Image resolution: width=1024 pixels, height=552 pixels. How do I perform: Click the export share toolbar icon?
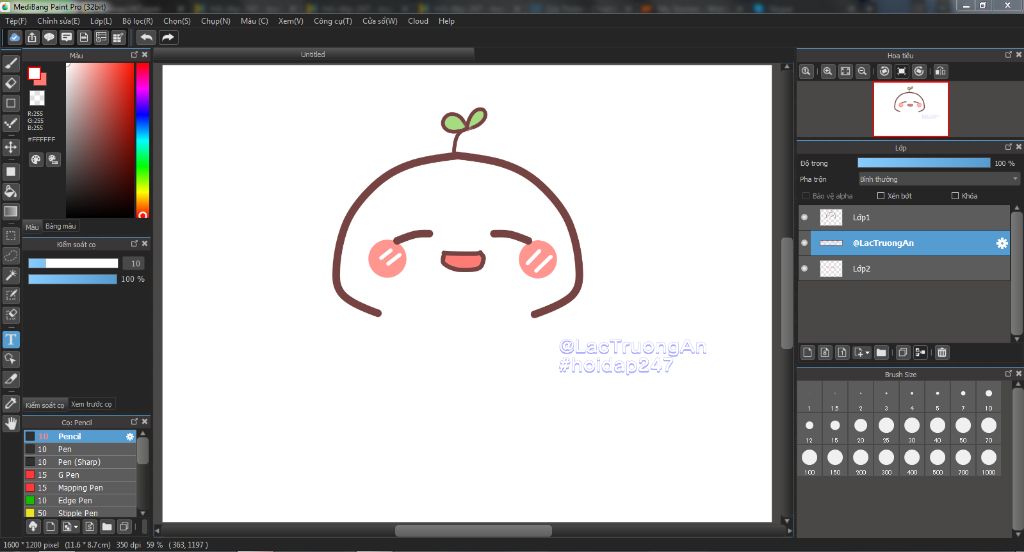(x=32, y=37)
